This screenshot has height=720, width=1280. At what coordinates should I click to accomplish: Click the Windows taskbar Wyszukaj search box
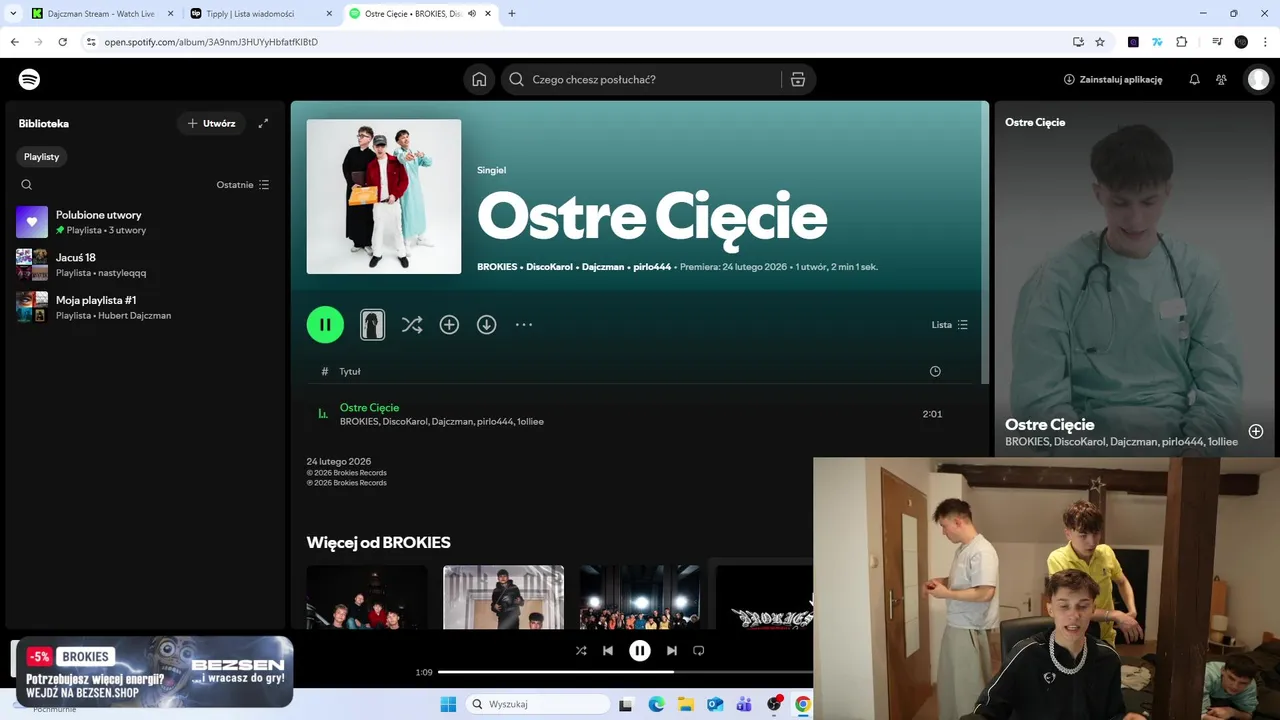coord(539,704)
